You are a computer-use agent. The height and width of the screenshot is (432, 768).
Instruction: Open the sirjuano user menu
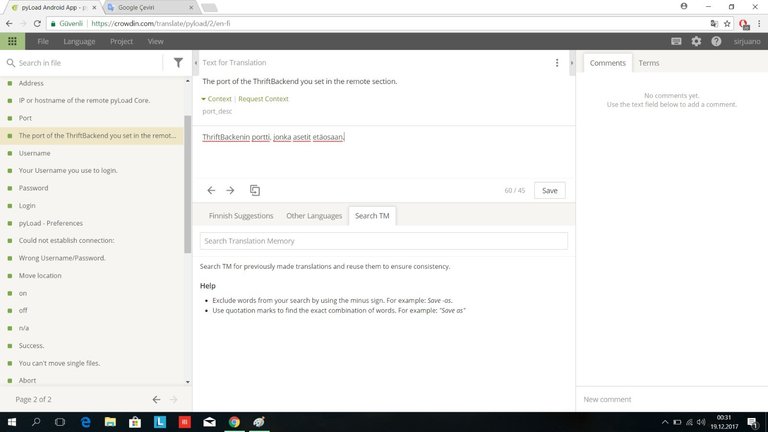(747, 42)
